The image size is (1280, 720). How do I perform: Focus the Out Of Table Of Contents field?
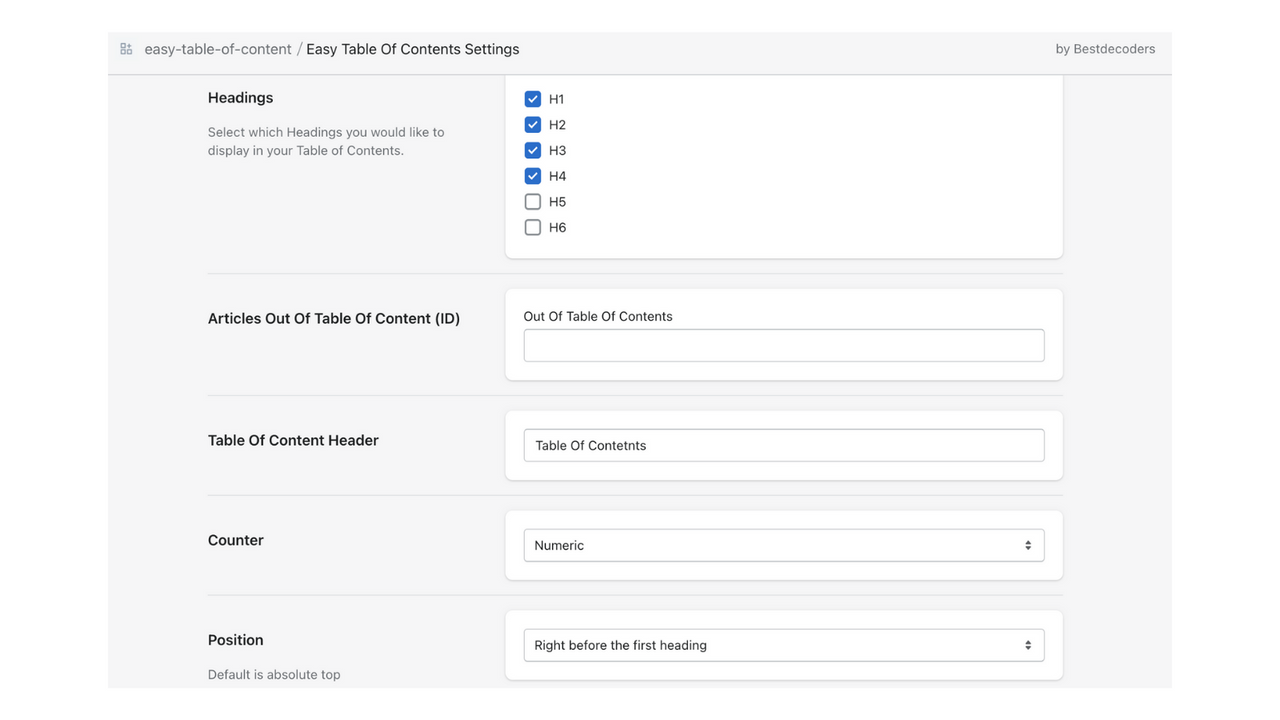coord(784,345)
